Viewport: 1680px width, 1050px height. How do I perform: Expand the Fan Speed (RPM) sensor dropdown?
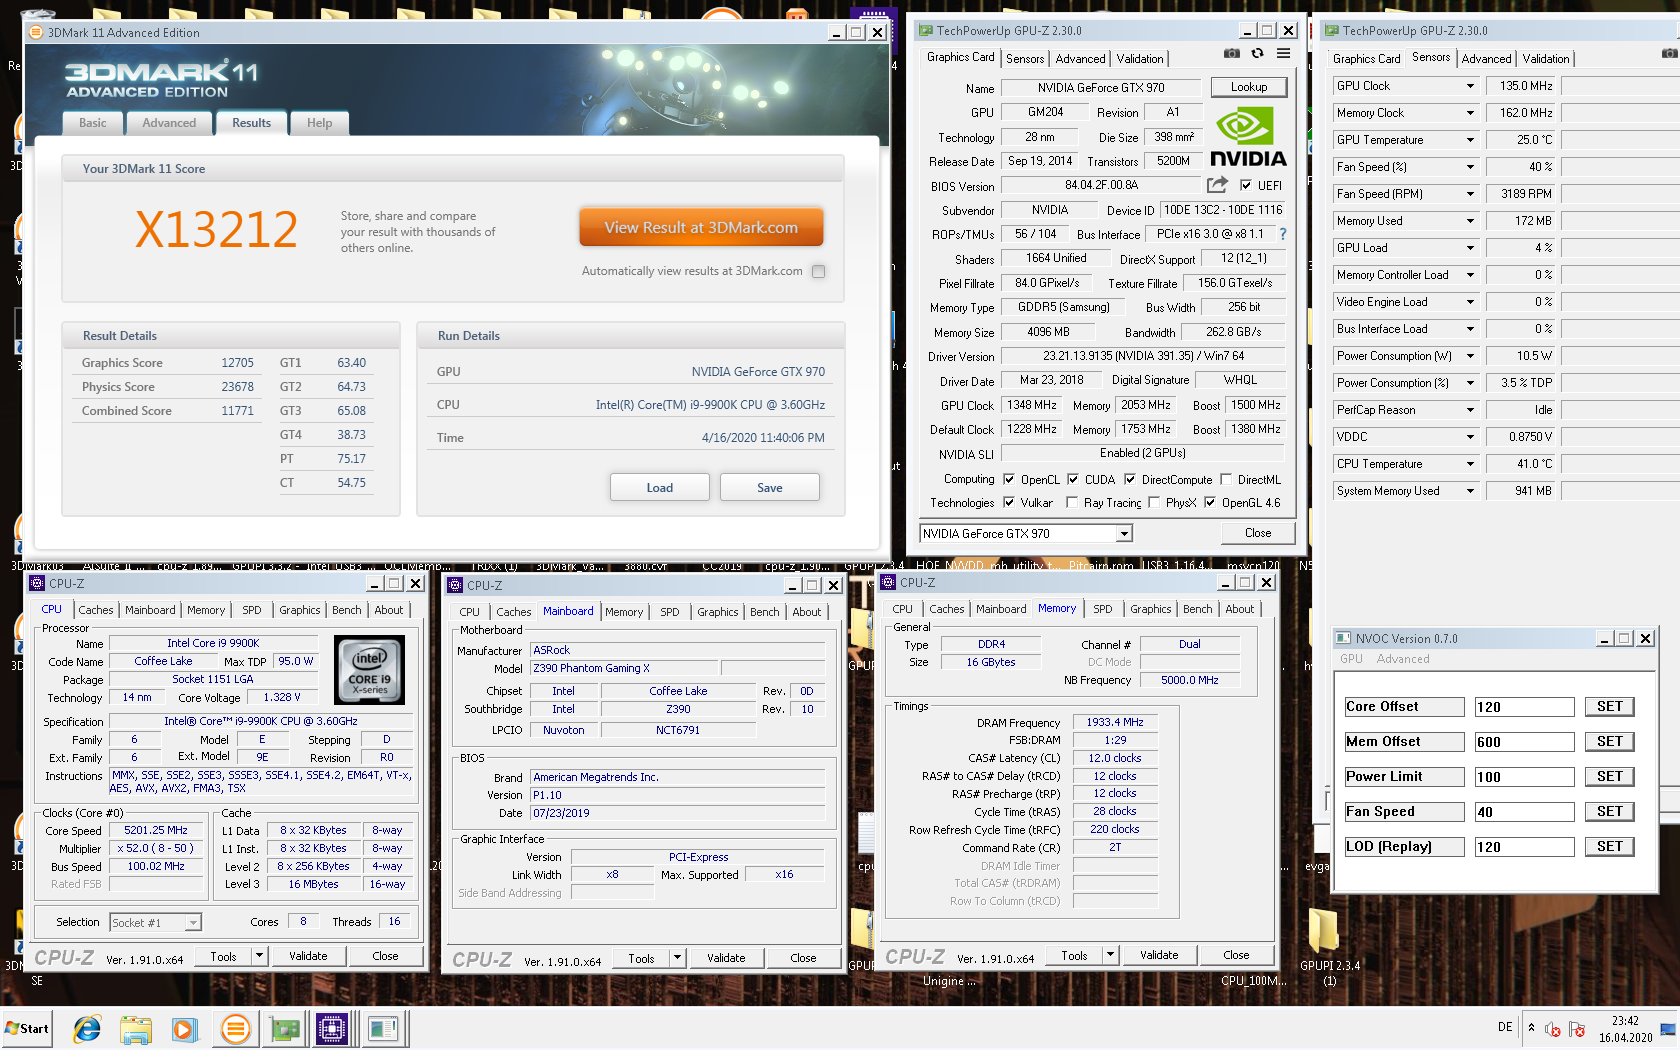click(x=1470, y=194)
